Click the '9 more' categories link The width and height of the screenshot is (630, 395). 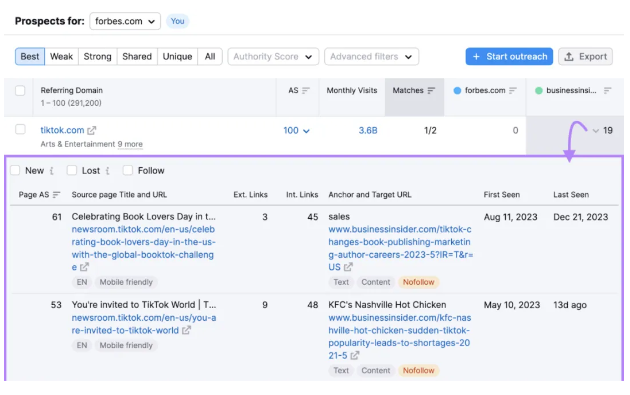(130, 144)
